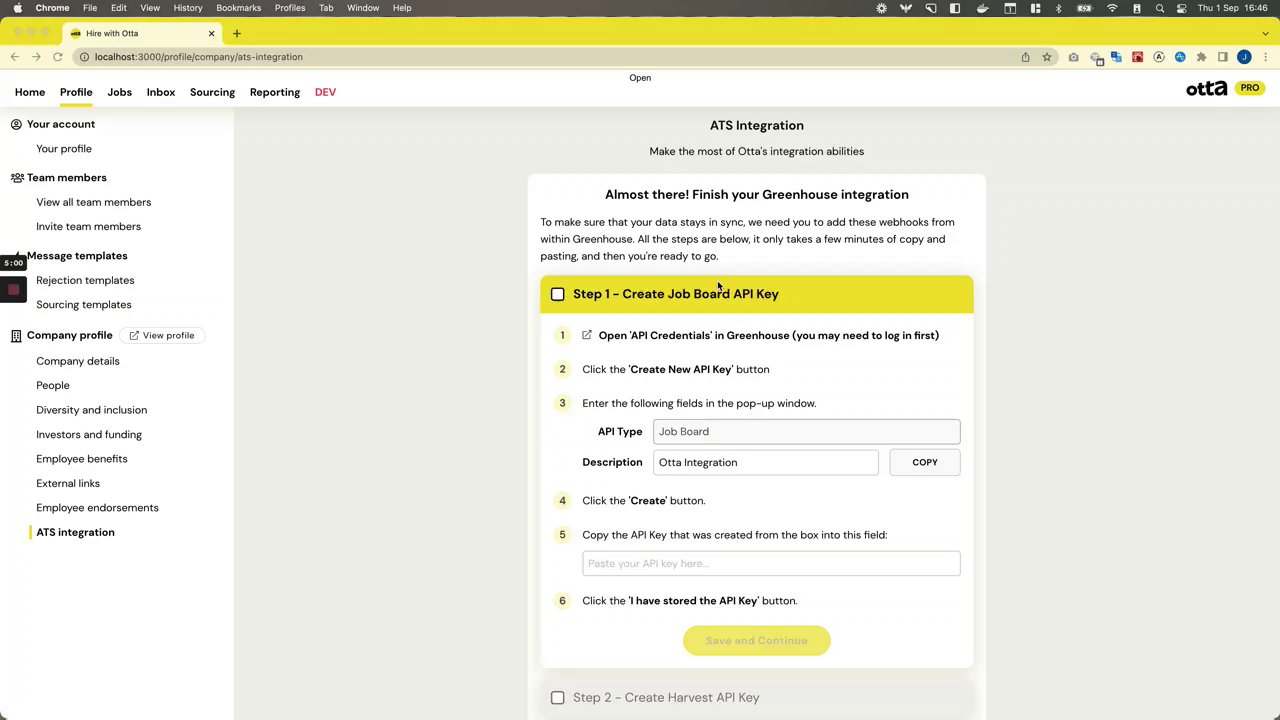
Task: Select ATS integration in sidebar
Action: pyautogui.click(x=76, y=533)
